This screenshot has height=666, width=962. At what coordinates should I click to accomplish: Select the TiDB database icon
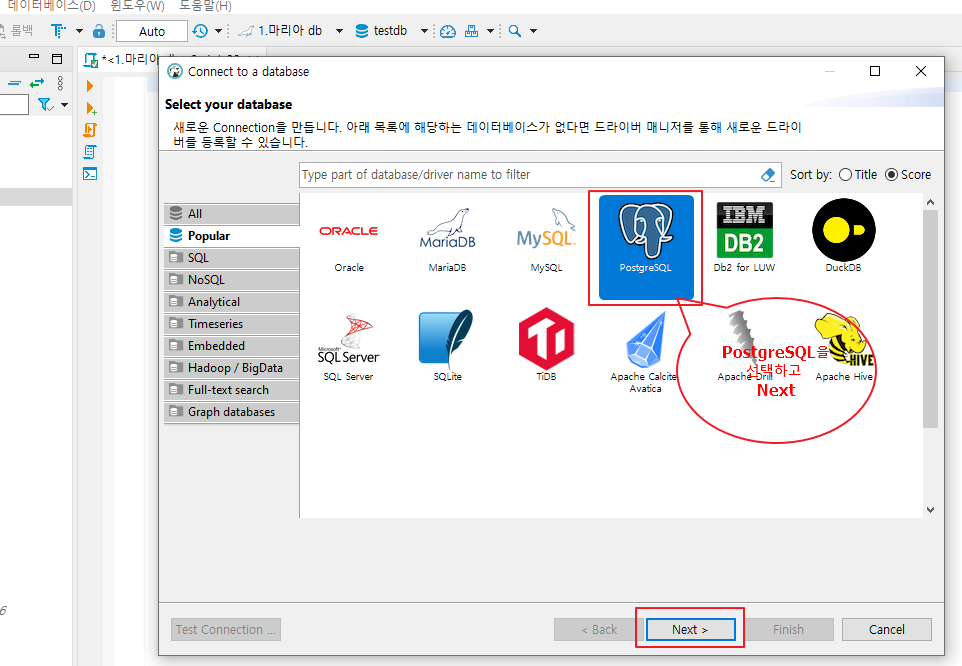coord(546,345)
